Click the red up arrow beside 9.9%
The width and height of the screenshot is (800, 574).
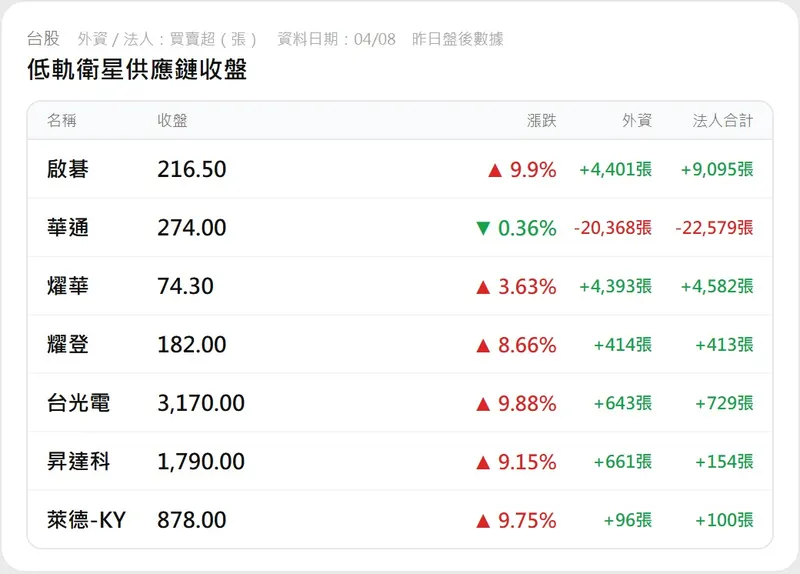click(494, 170)
